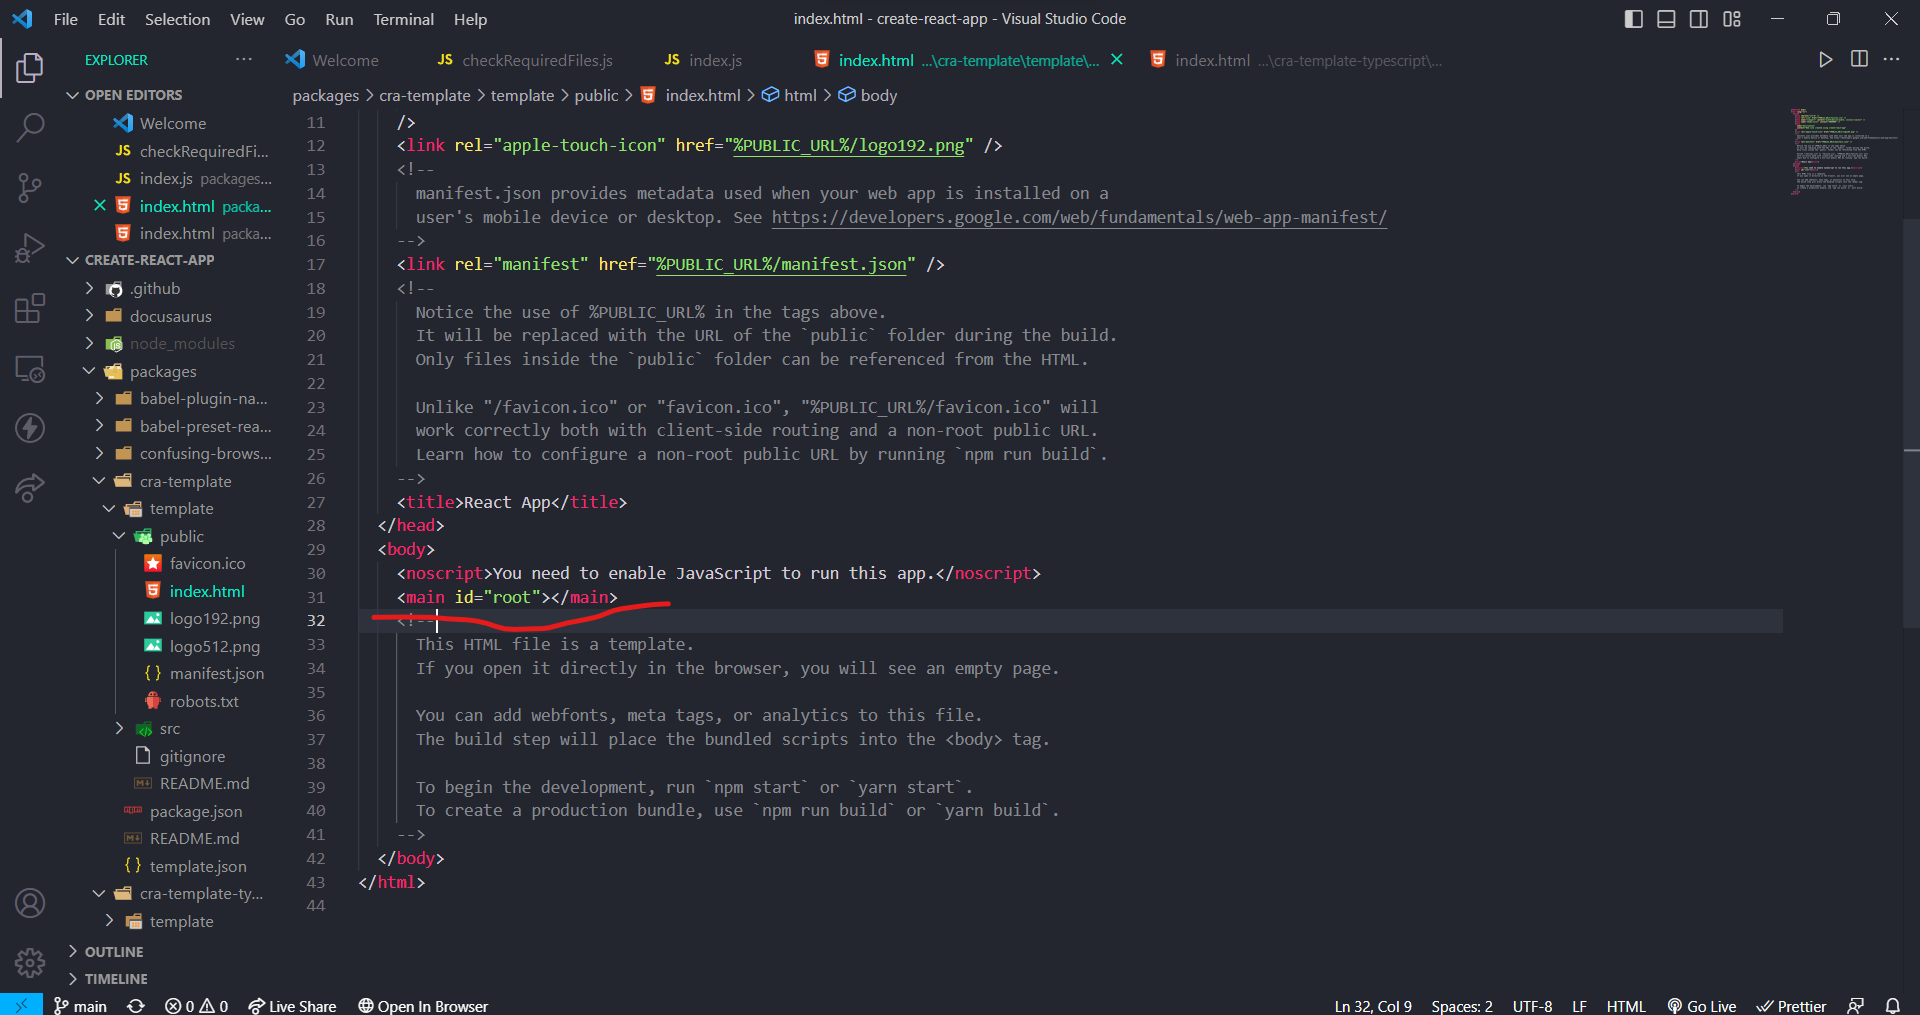Open the Source Control view

click(29, 187)
